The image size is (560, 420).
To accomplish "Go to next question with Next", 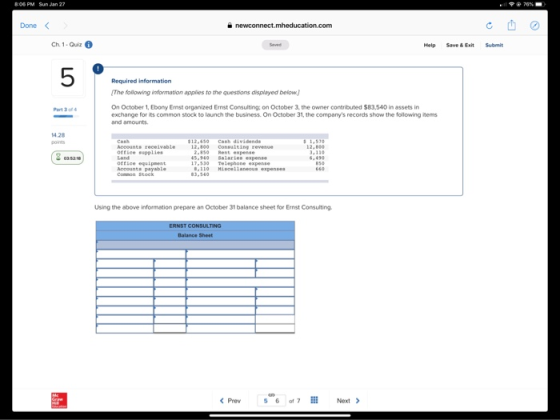I will tap(348, 401).
